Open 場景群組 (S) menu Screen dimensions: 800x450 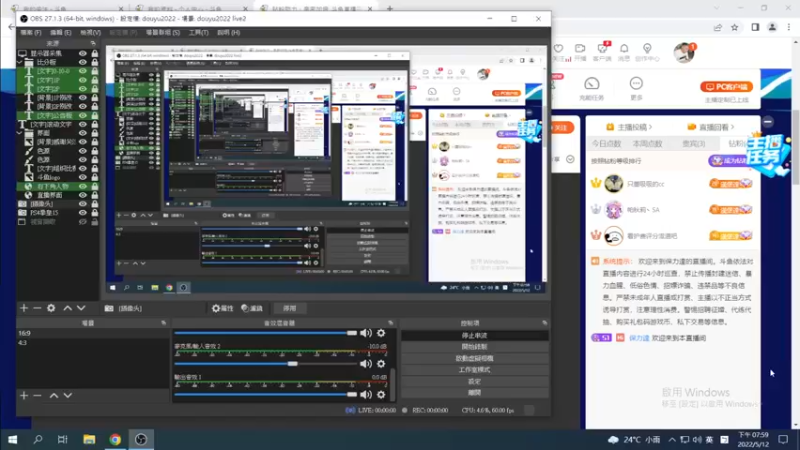[163, 33]
